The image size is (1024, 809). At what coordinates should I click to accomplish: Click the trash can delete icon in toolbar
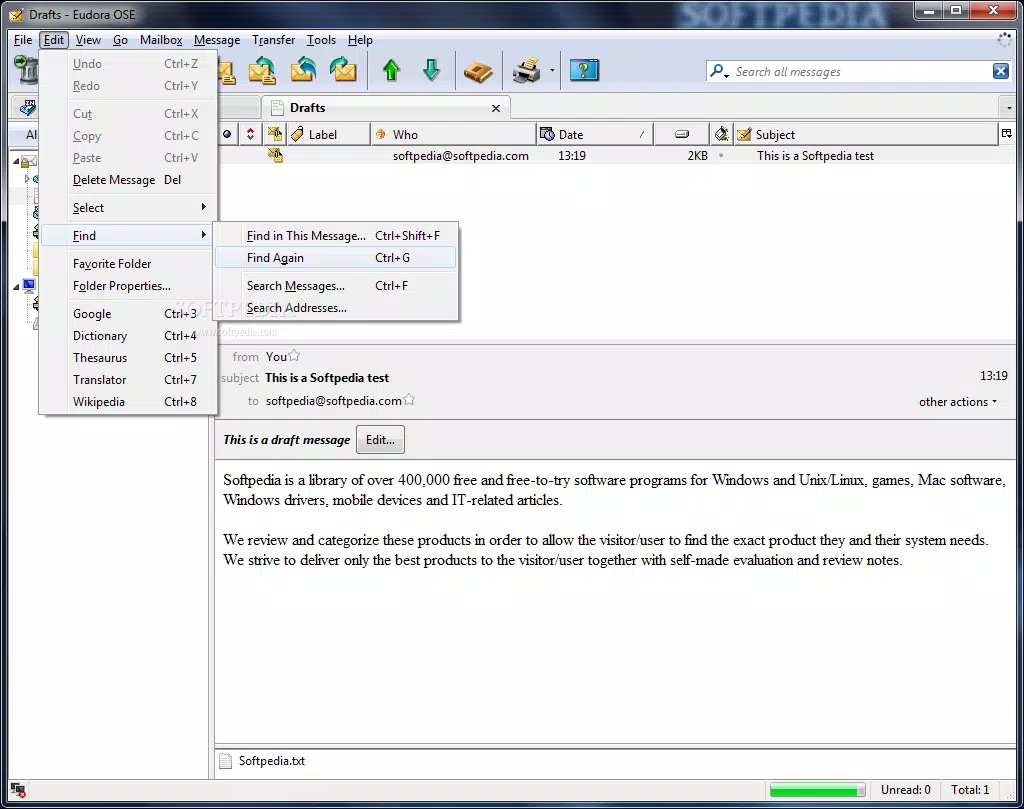click(27, 69)
